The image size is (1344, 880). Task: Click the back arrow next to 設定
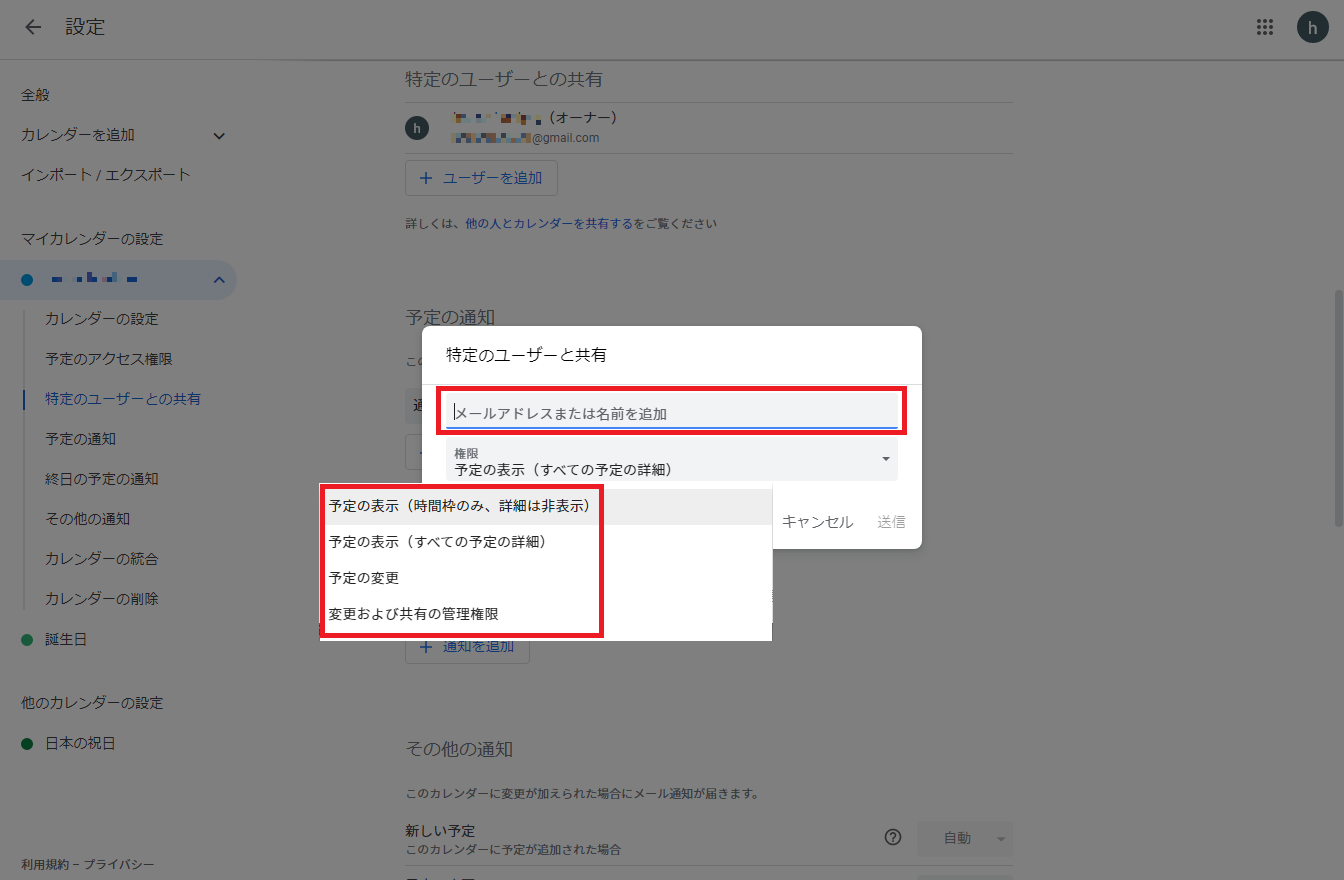[x=33, y=27]
